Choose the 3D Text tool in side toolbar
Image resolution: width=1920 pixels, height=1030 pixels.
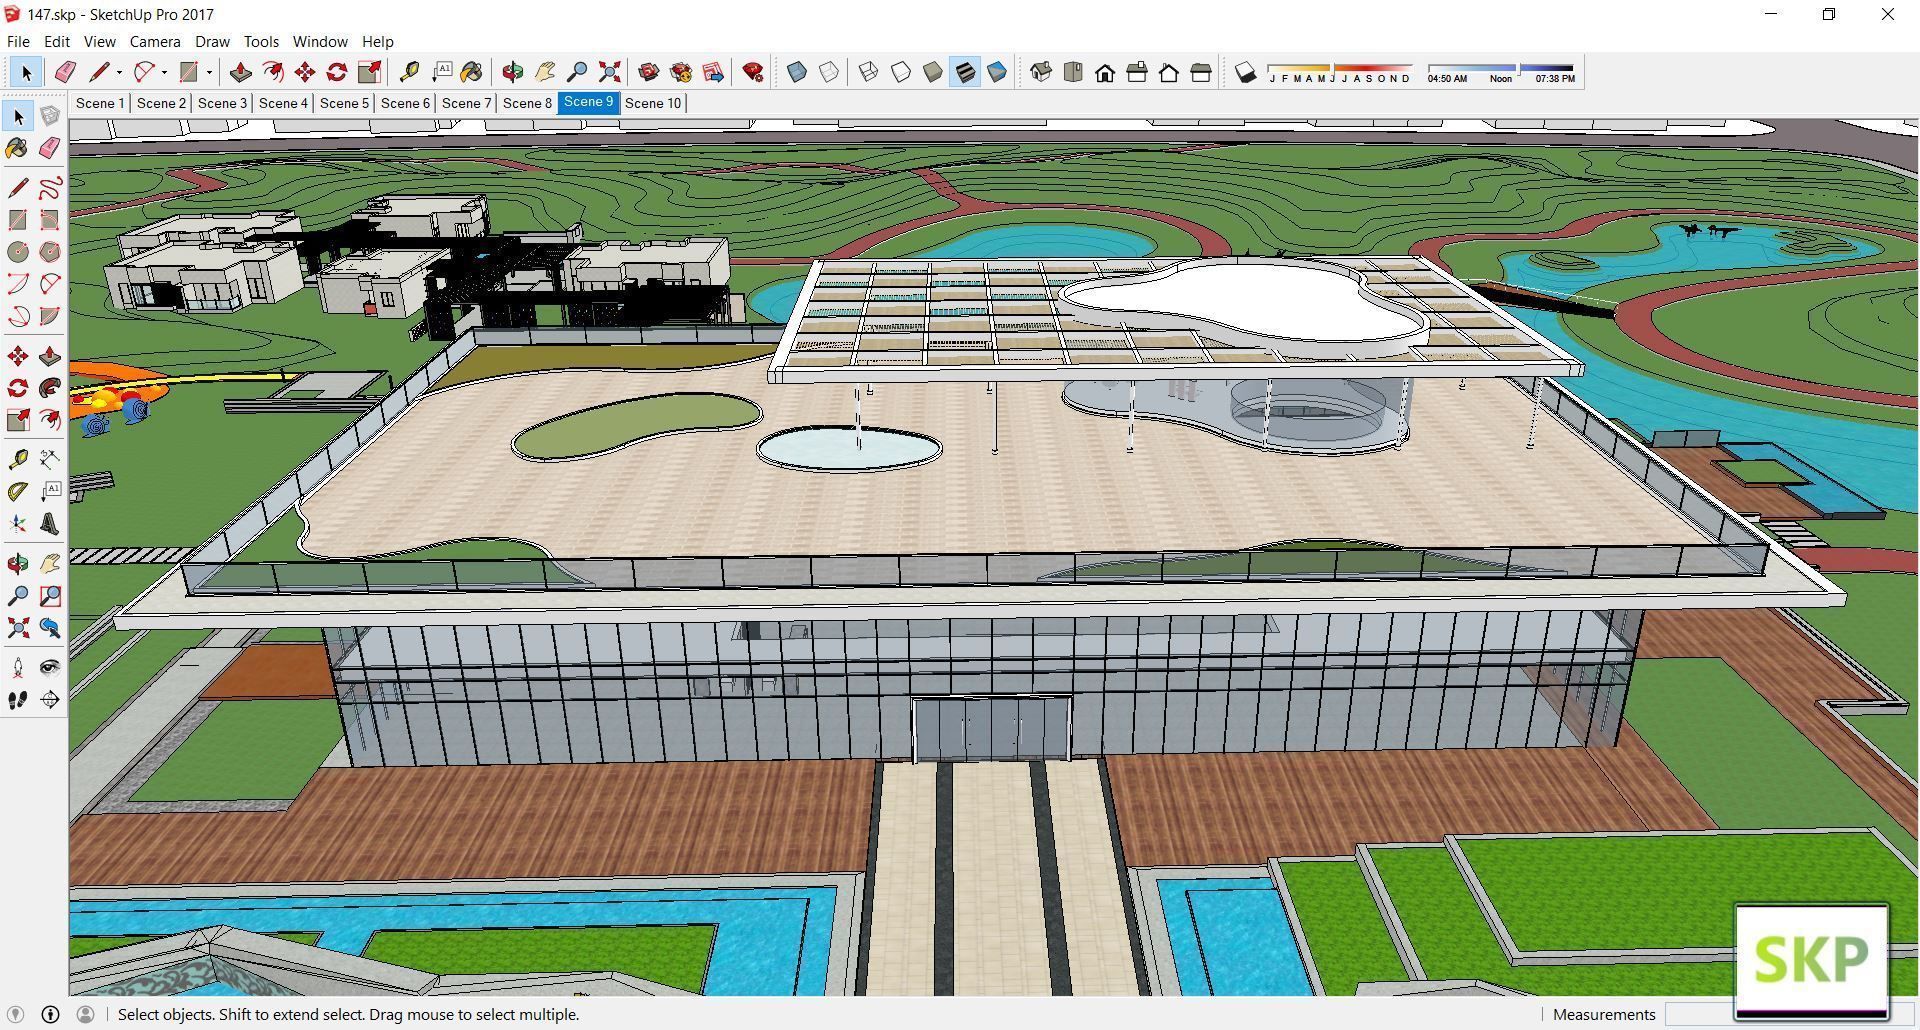click(x=50, y=524)
